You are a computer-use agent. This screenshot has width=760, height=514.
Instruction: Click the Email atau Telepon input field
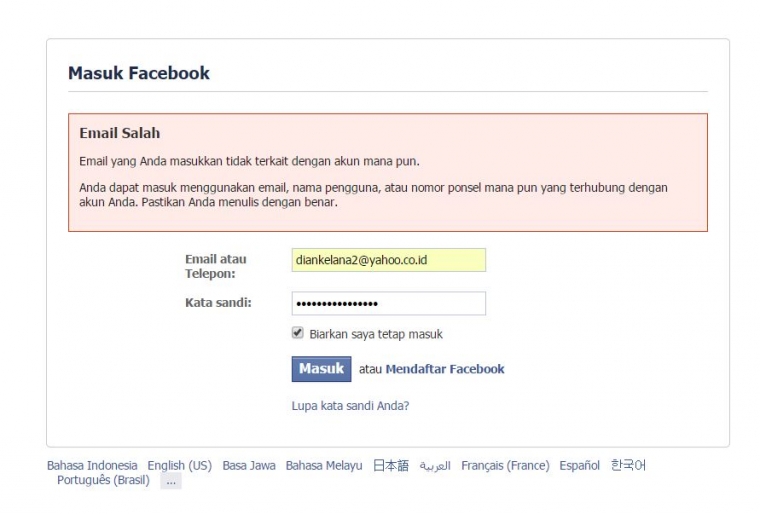(x=388, y=260)
